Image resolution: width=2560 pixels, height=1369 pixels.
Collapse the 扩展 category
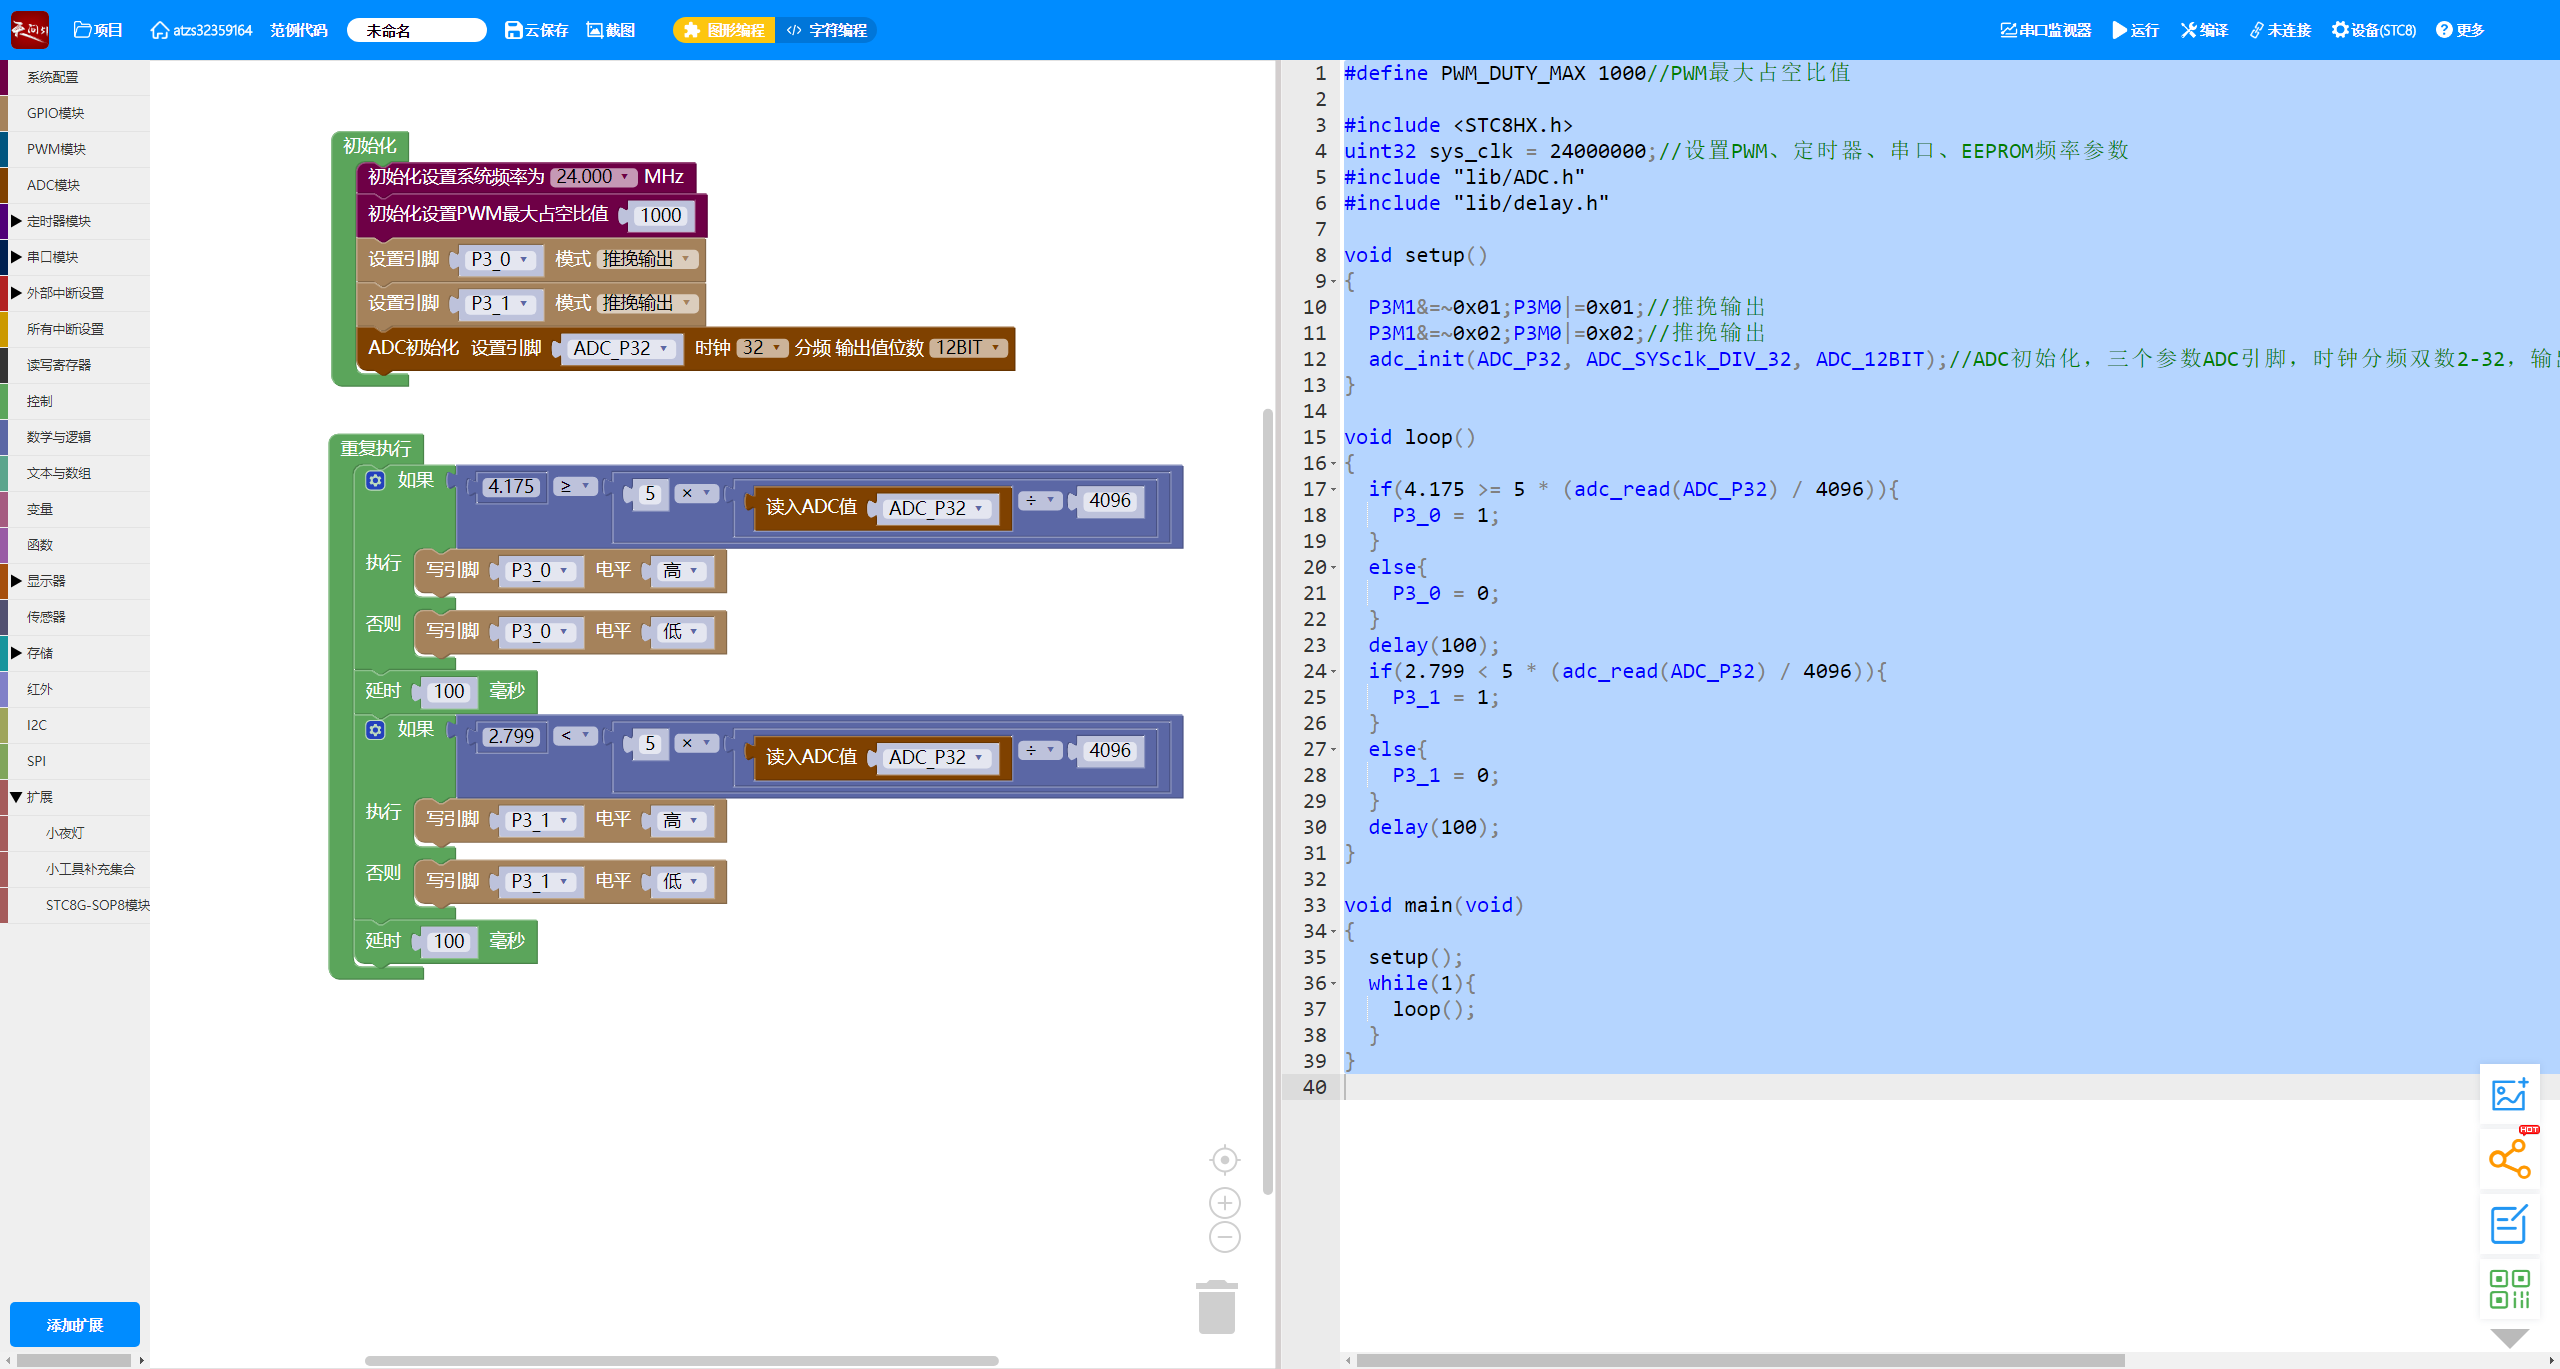tap(16, 797)
